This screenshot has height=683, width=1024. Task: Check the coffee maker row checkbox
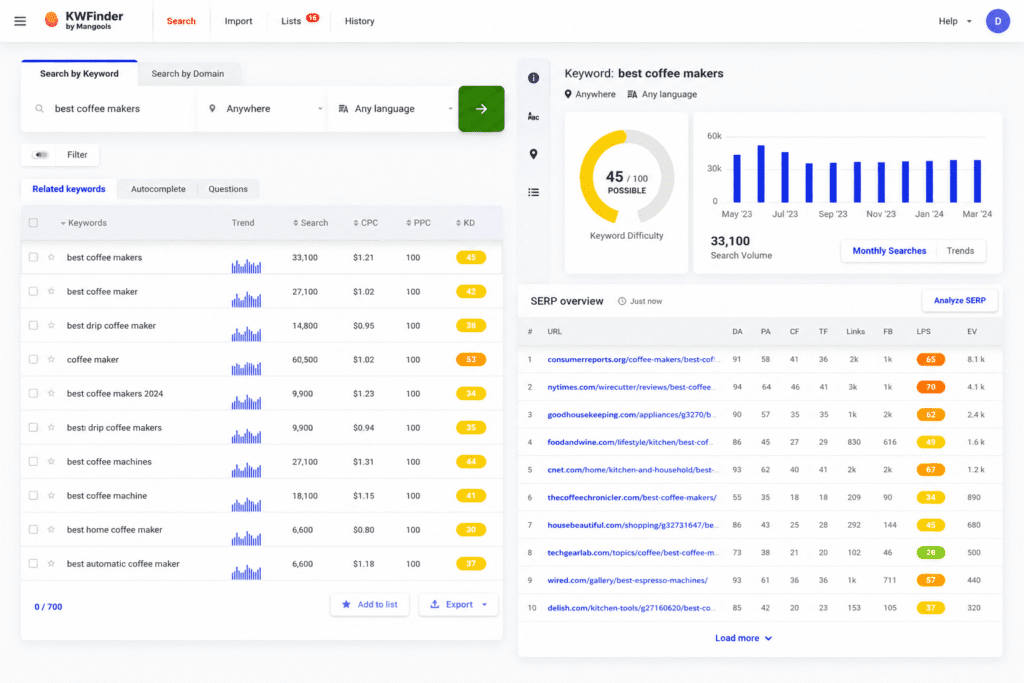click(x=33, y=359)
